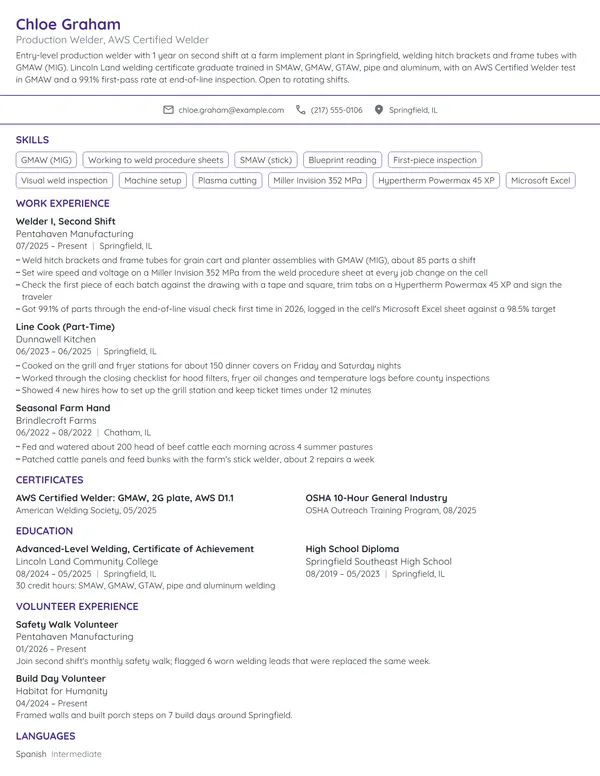Select the First-piece inspection skill tag
Viewport: 600px width, 776px height.
click(435, 160)
